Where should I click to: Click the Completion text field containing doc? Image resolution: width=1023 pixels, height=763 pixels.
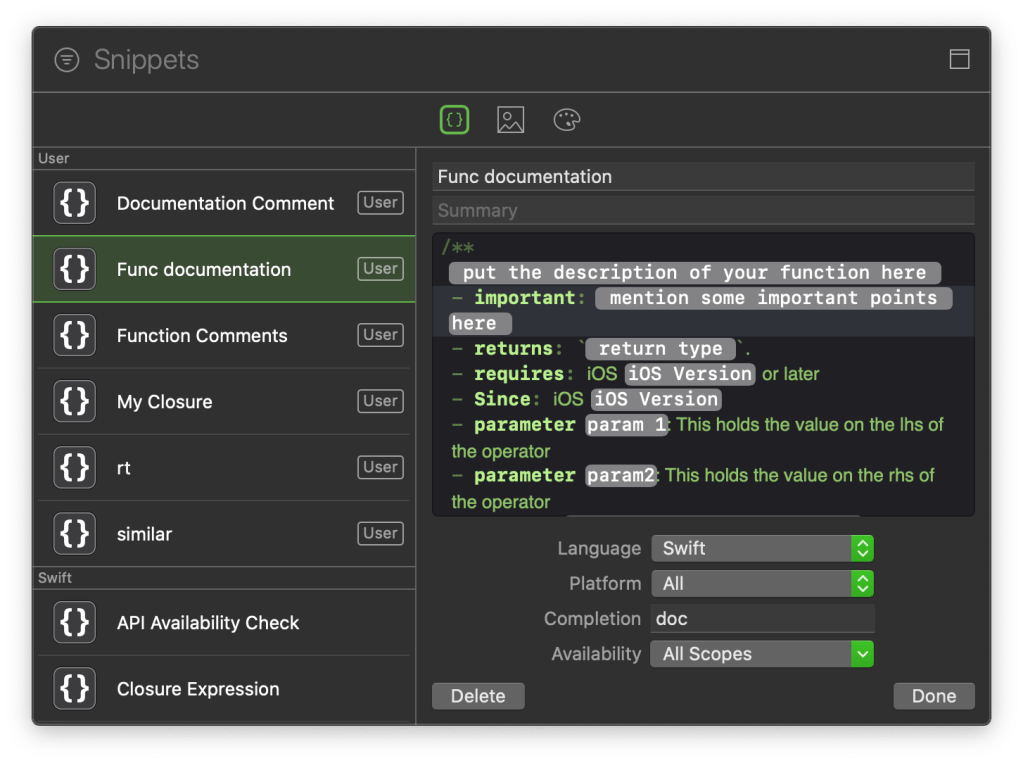pyautogui.click(x=762, y=618)
